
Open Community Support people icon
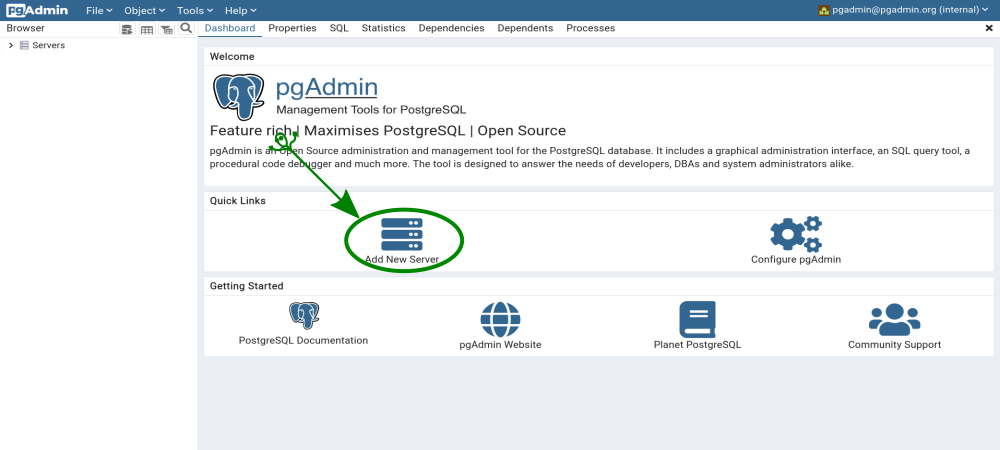[894, 319]
